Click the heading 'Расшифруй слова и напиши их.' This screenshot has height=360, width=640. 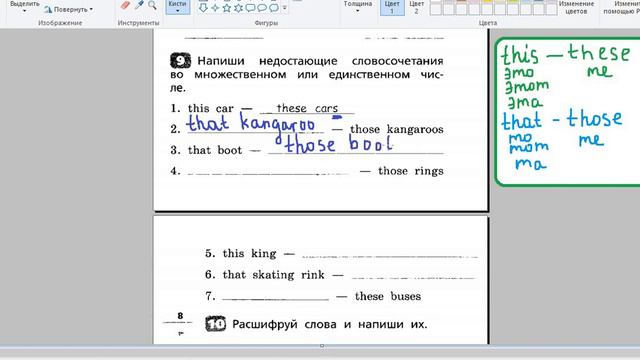[x=330, y=324]
